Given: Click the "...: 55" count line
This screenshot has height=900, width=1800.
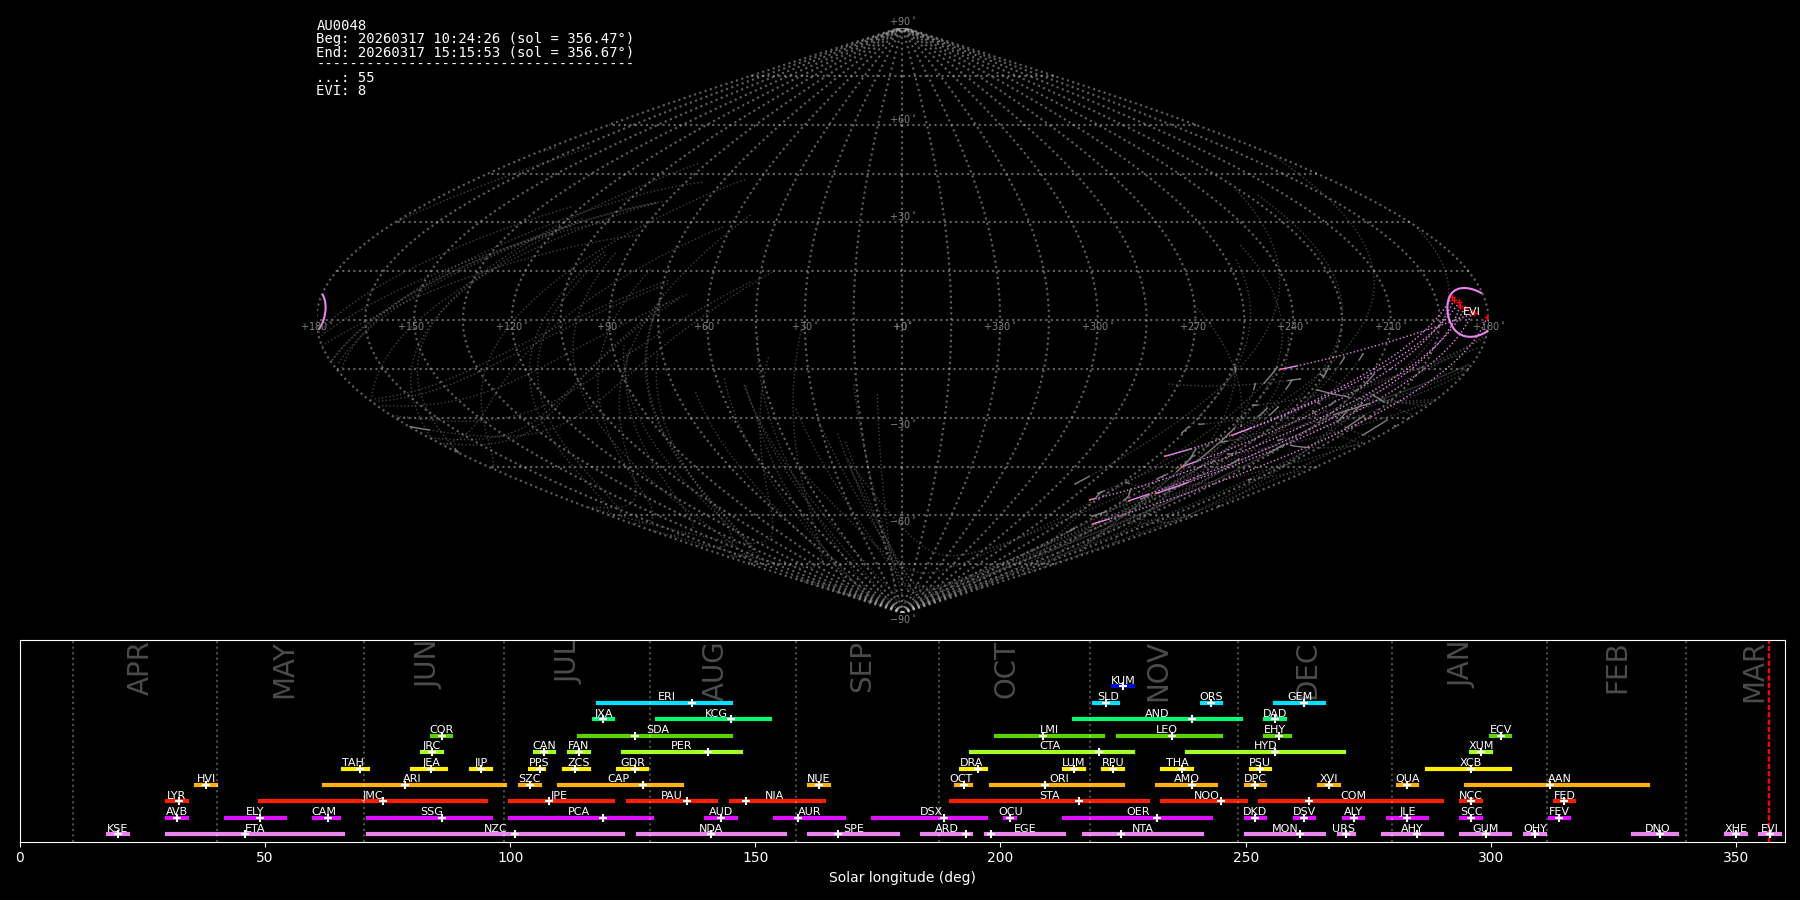Looking at the screenshot, I should pyautogui.click(x=345, y=78).
